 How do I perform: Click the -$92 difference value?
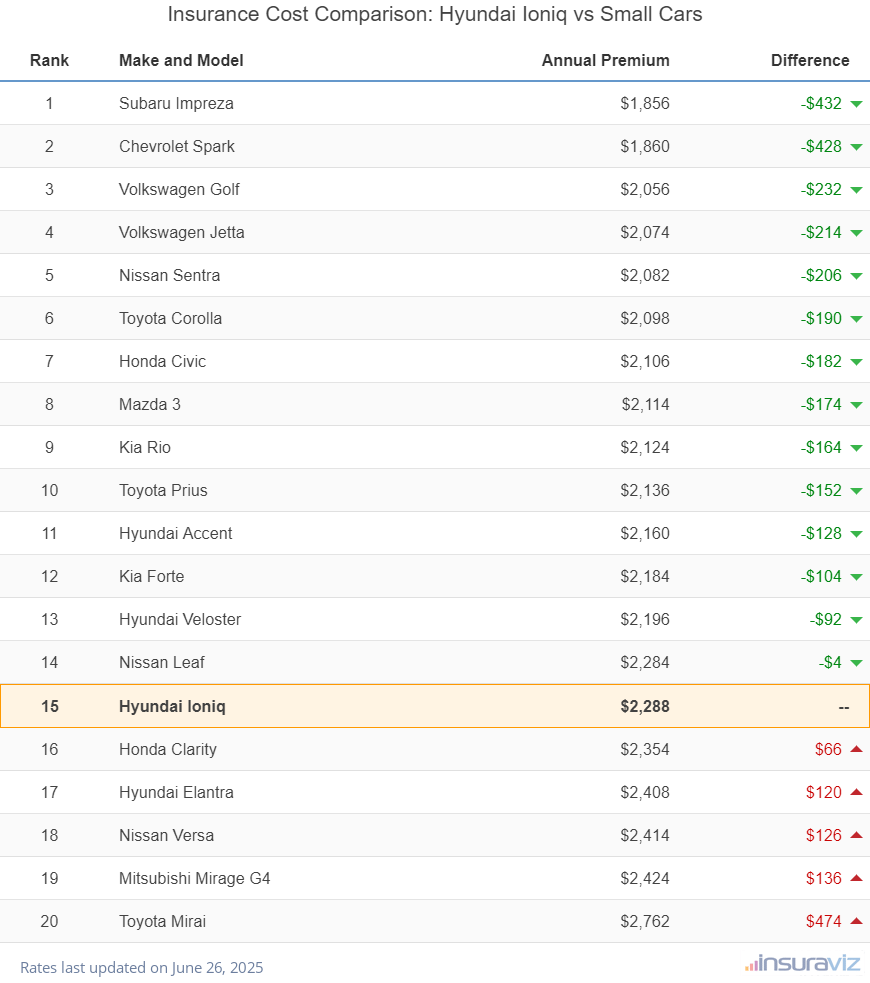point(825,619)
